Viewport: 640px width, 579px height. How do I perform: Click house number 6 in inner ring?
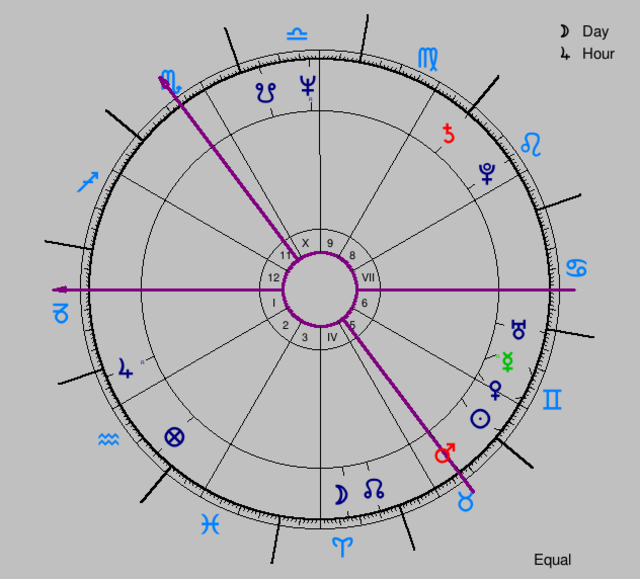tap(364, 303)
